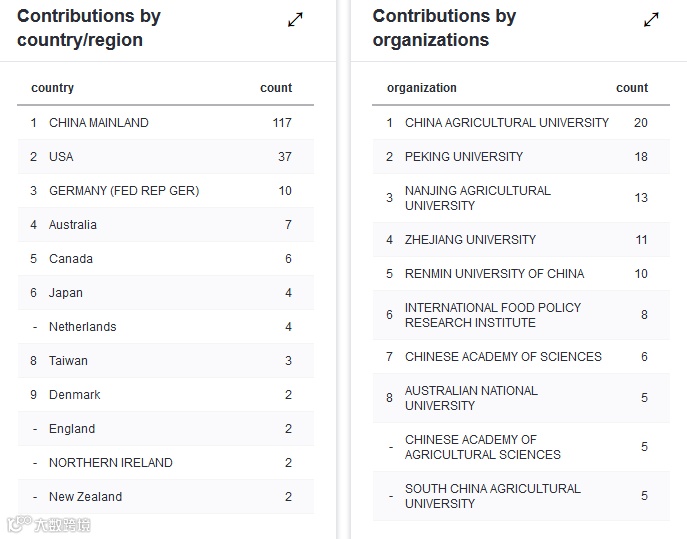The width and height of the screenshot is (687, 539).
Task: Select the NORTHERN IRELAND row
Action: point(111,463)
